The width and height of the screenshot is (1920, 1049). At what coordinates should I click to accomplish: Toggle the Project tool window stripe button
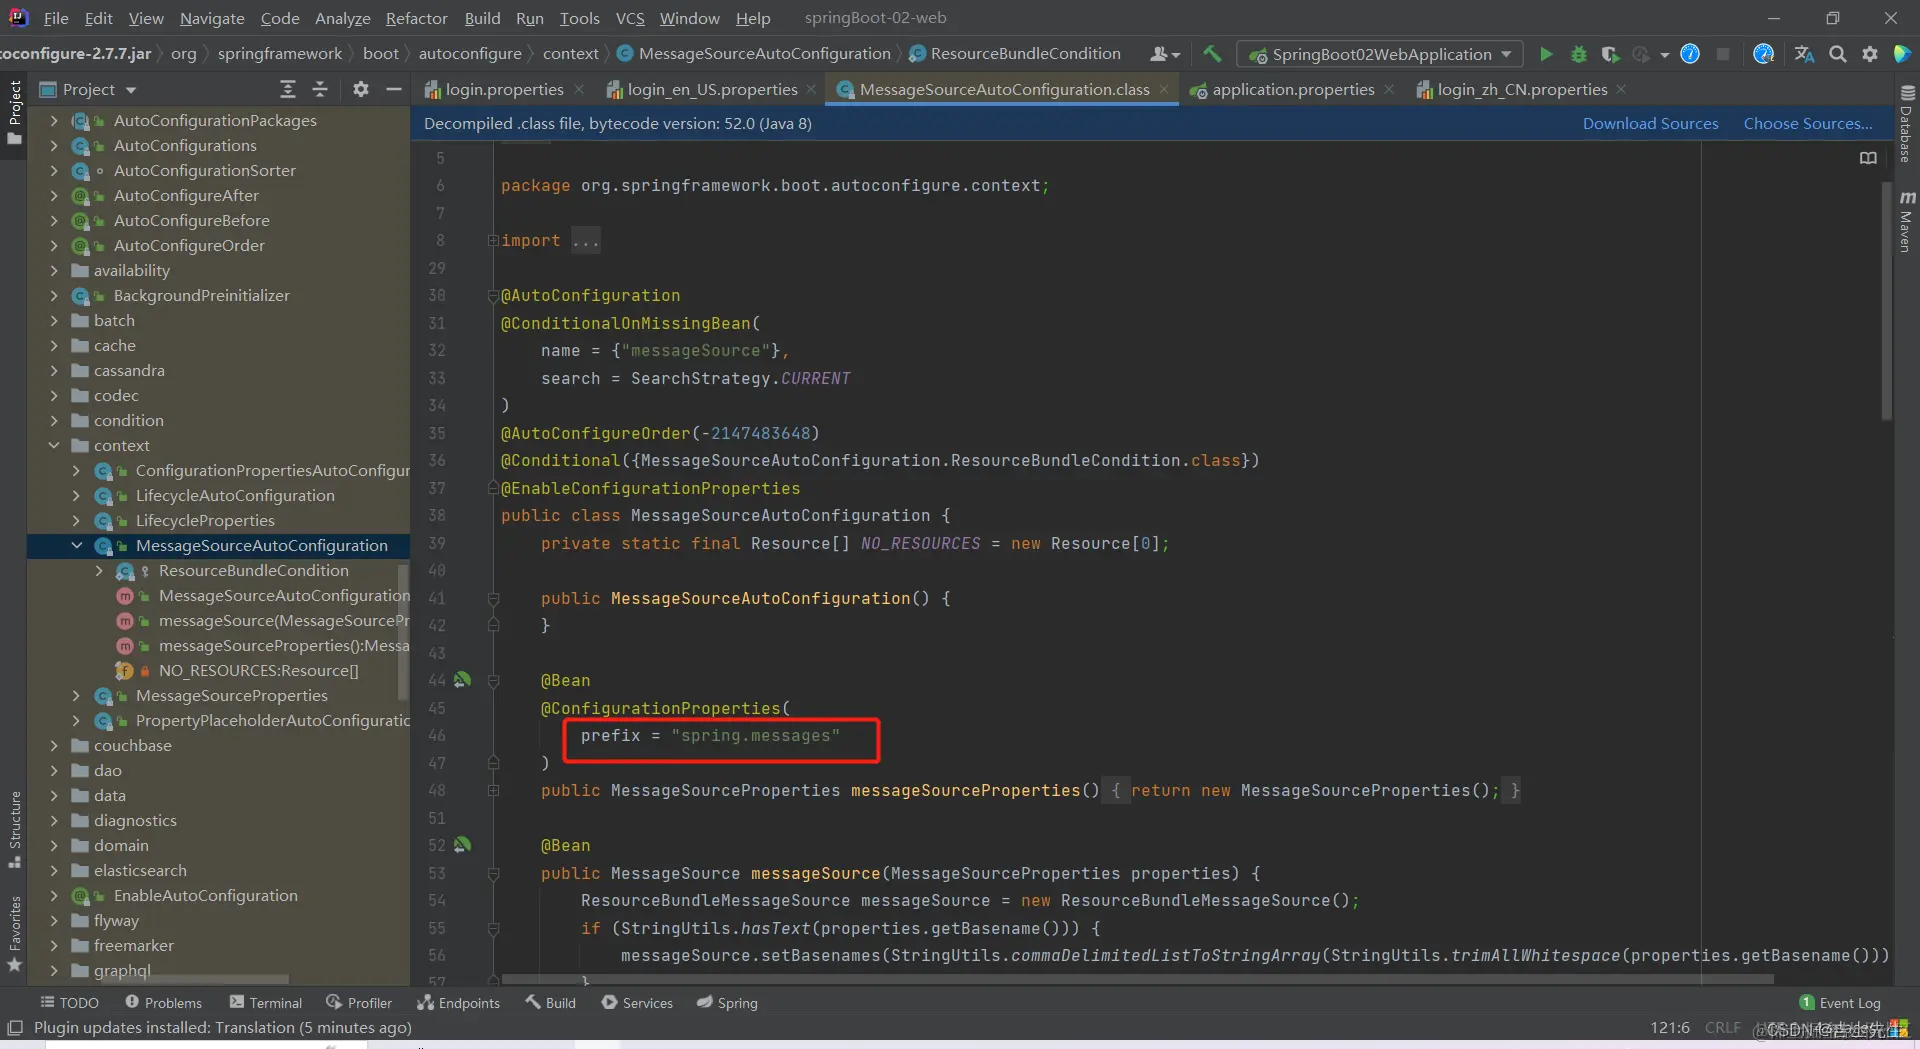pos(15,112)
